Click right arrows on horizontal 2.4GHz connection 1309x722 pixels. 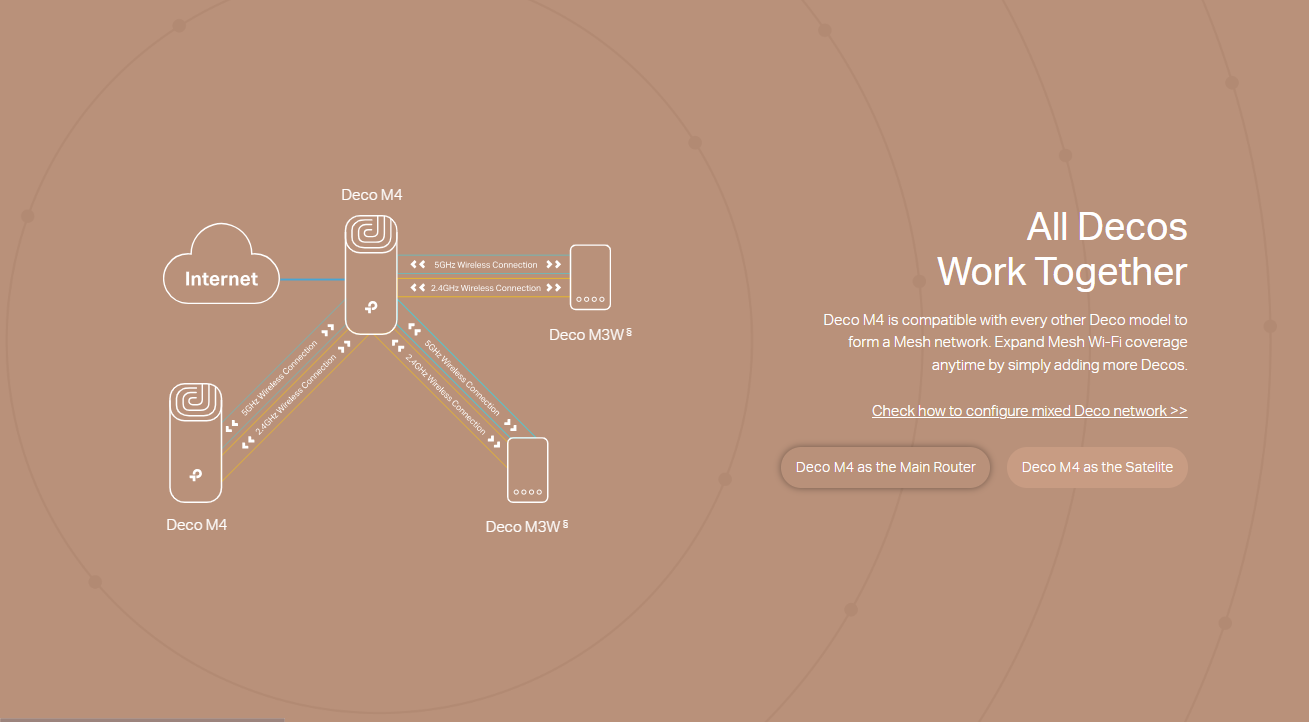[553, 288]
